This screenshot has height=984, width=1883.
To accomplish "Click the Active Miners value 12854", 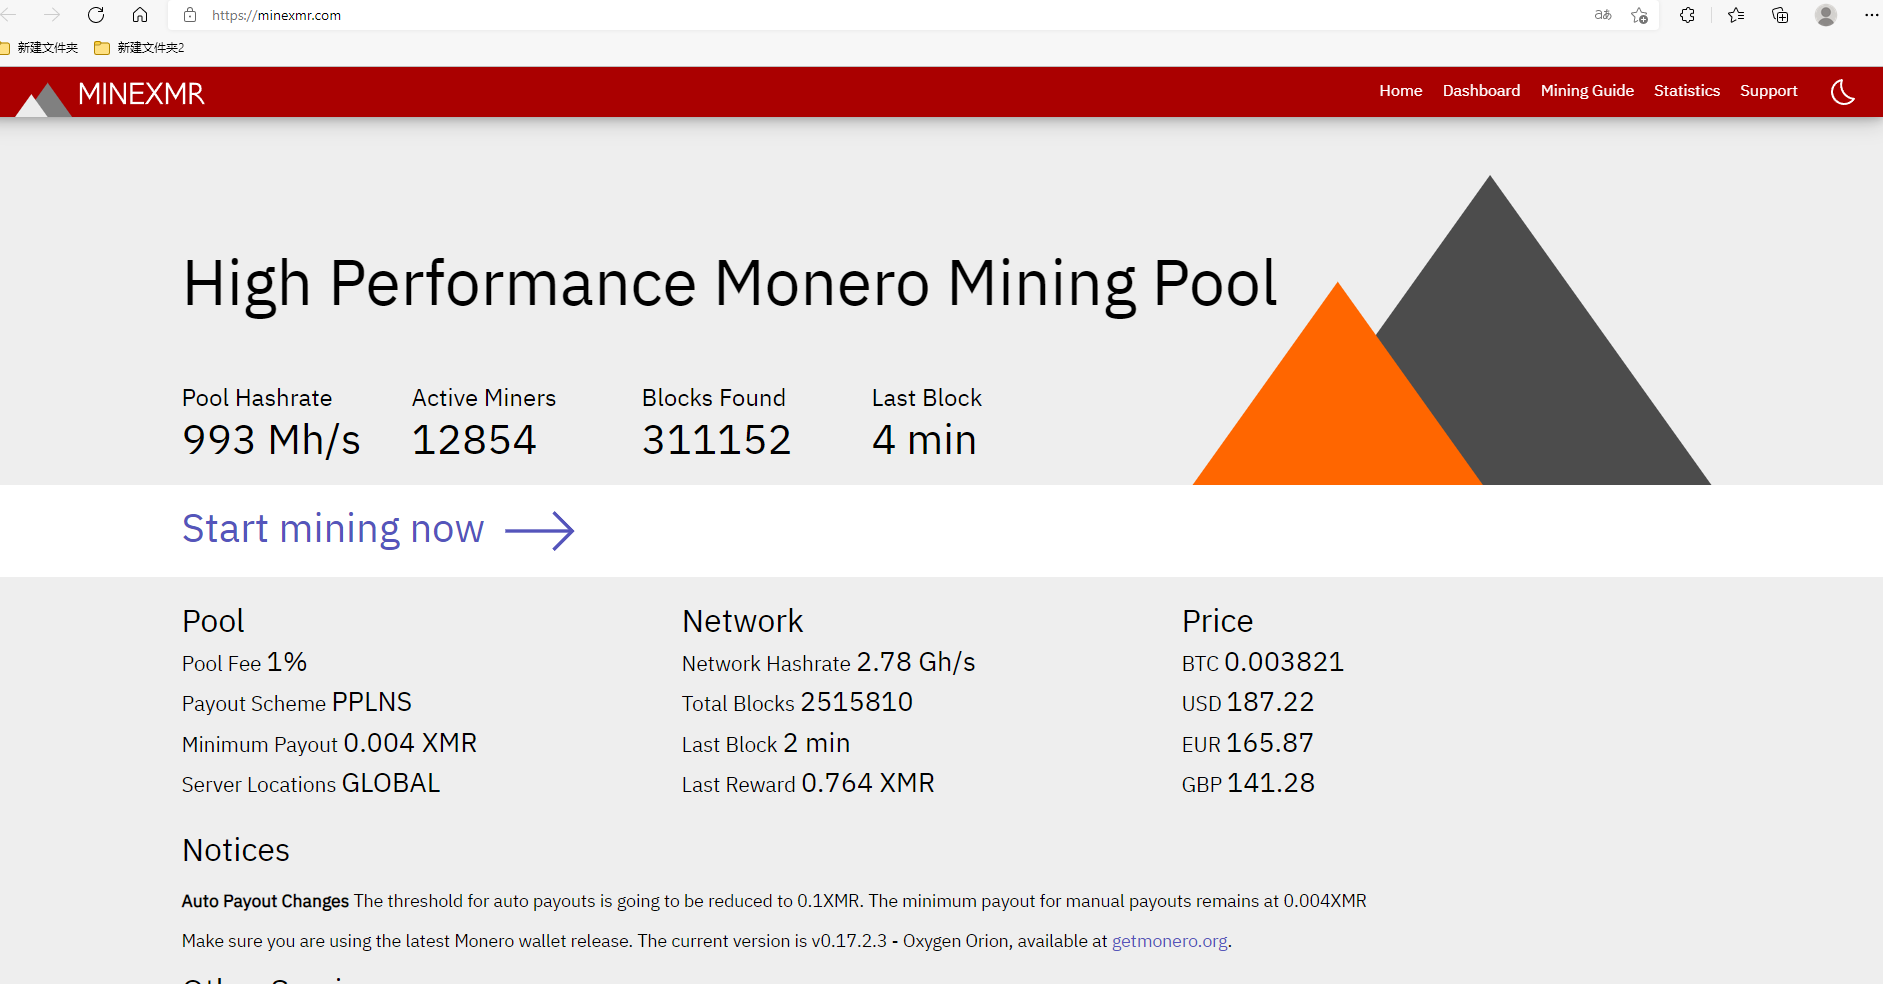I will (474, 440).
